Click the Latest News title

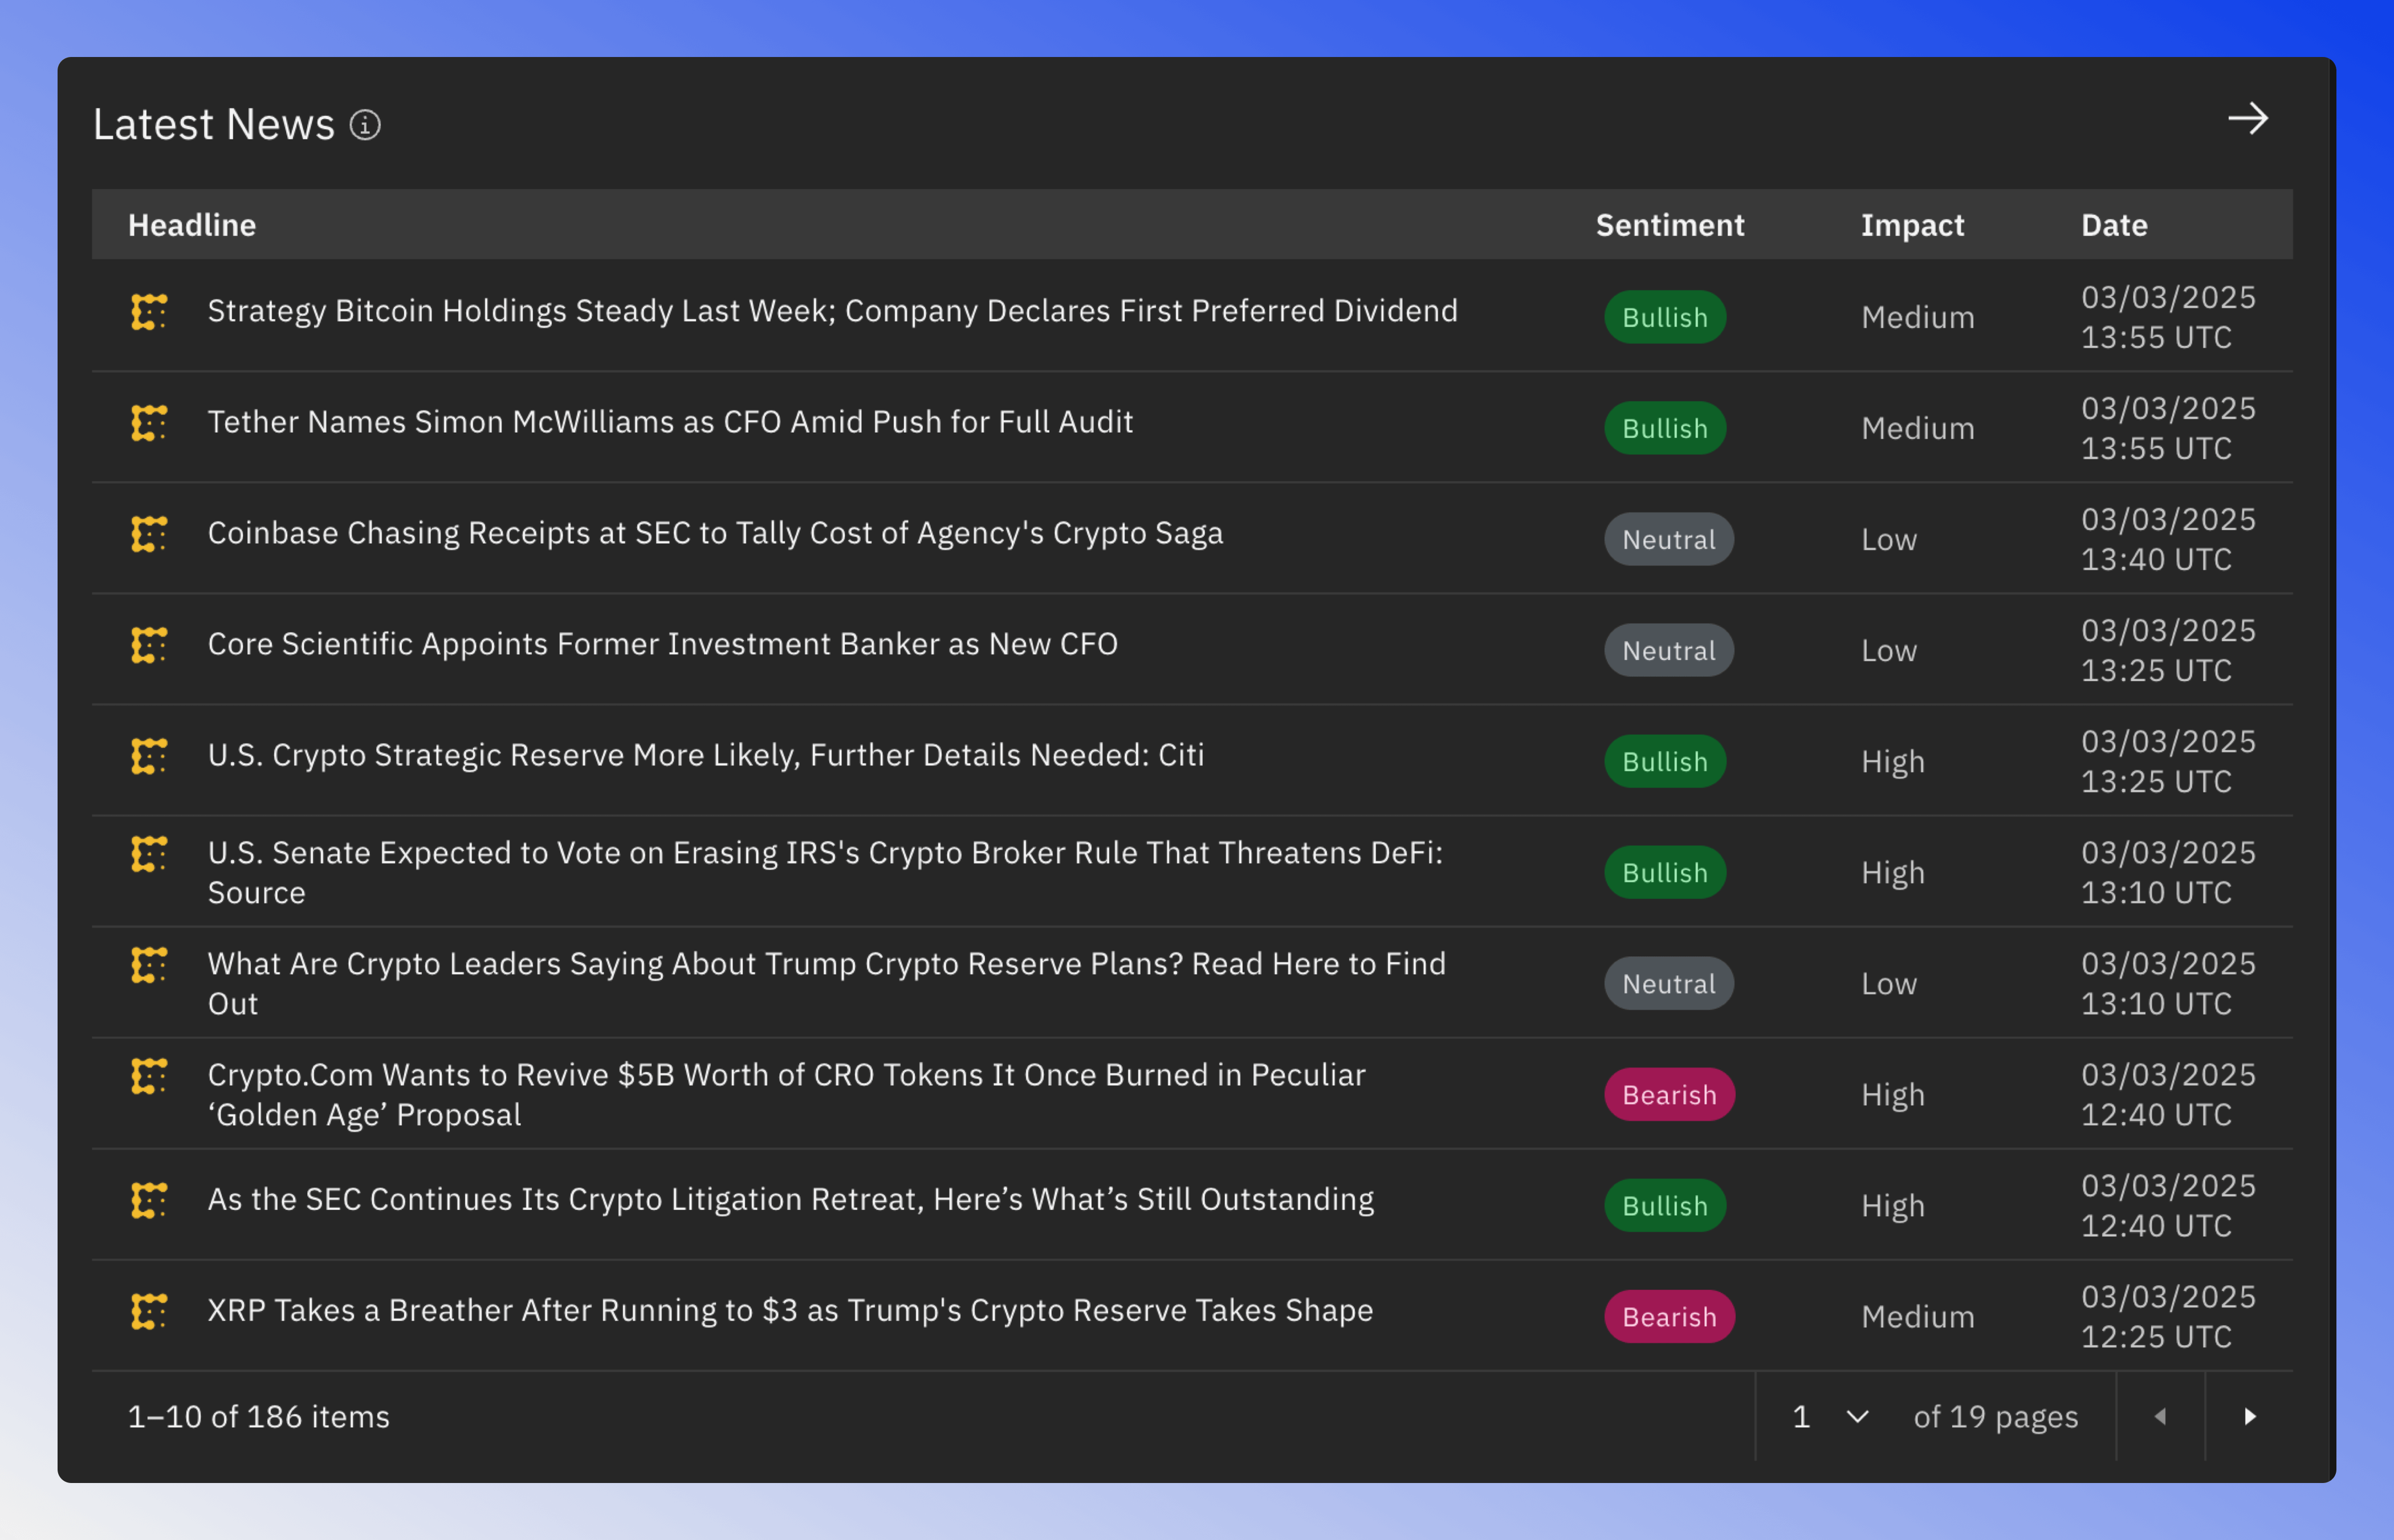click(x=213, y=124)
